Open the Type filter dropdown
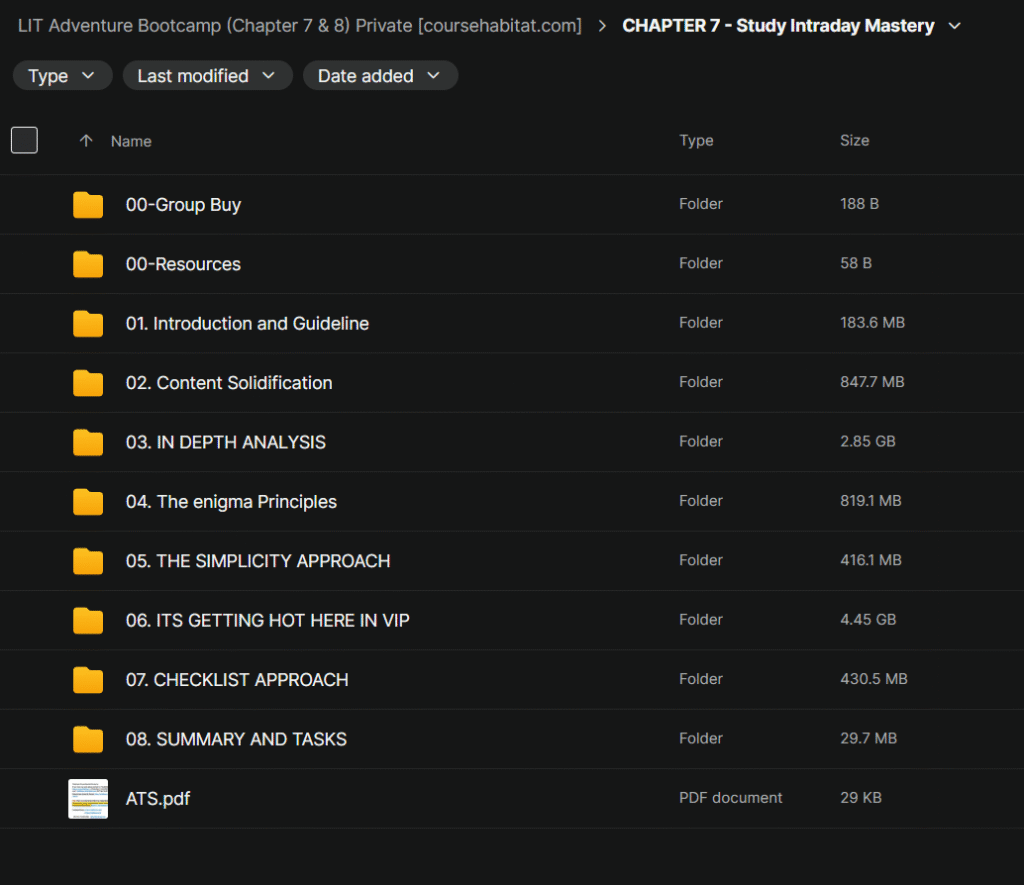 point(62,76)
